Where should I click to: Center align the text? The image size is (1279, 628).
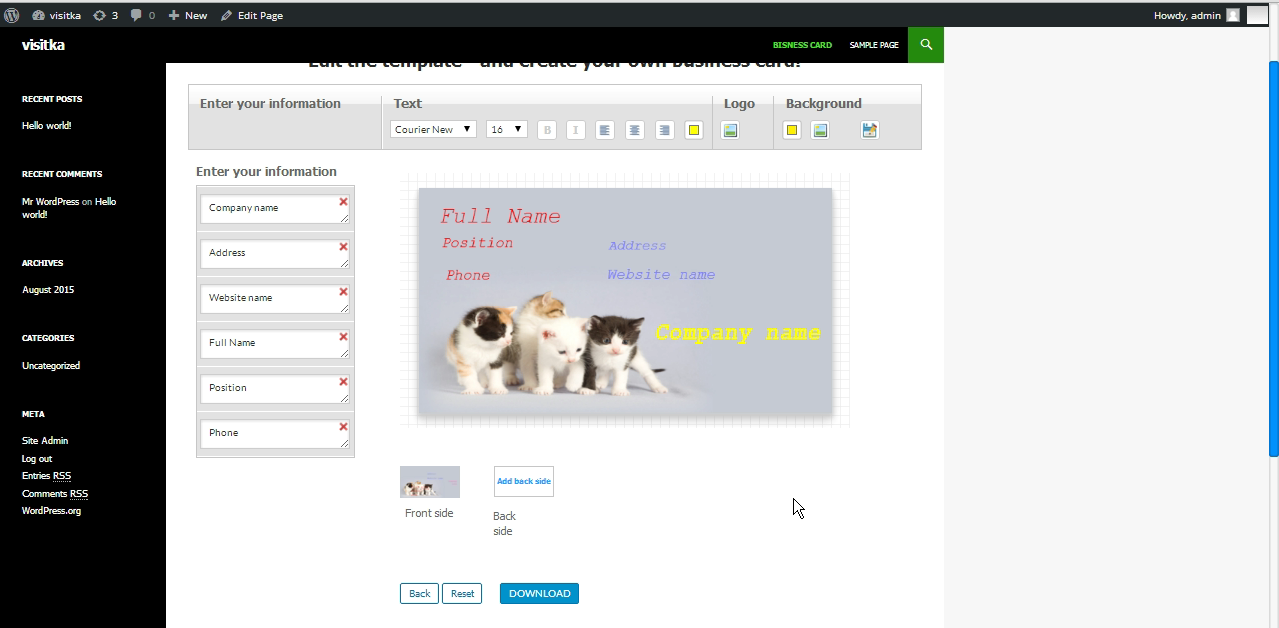(x=635, y=130)
